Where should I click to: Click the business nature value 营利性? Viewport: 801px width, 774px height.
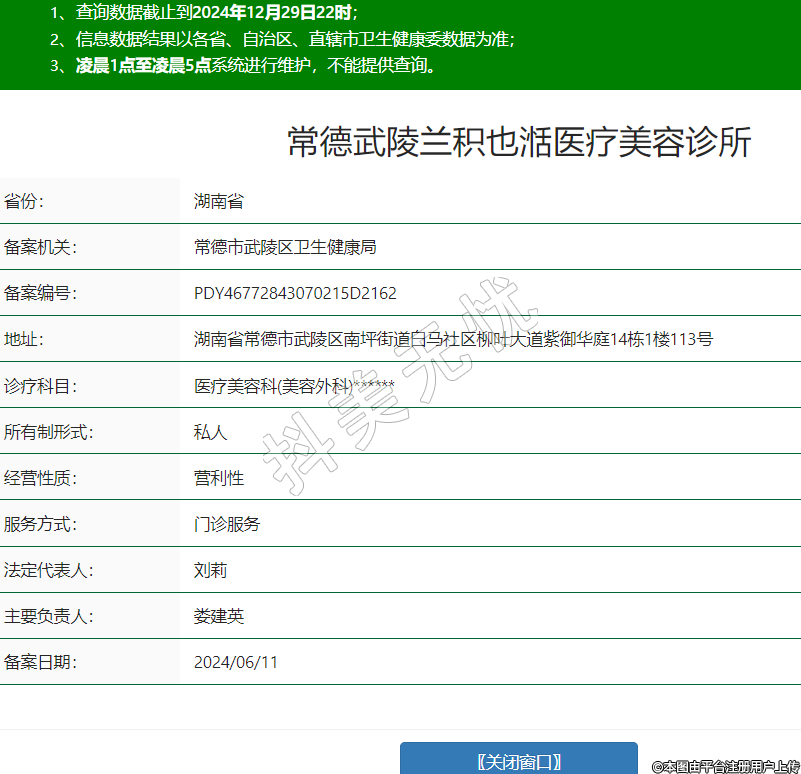click(218, 478)
